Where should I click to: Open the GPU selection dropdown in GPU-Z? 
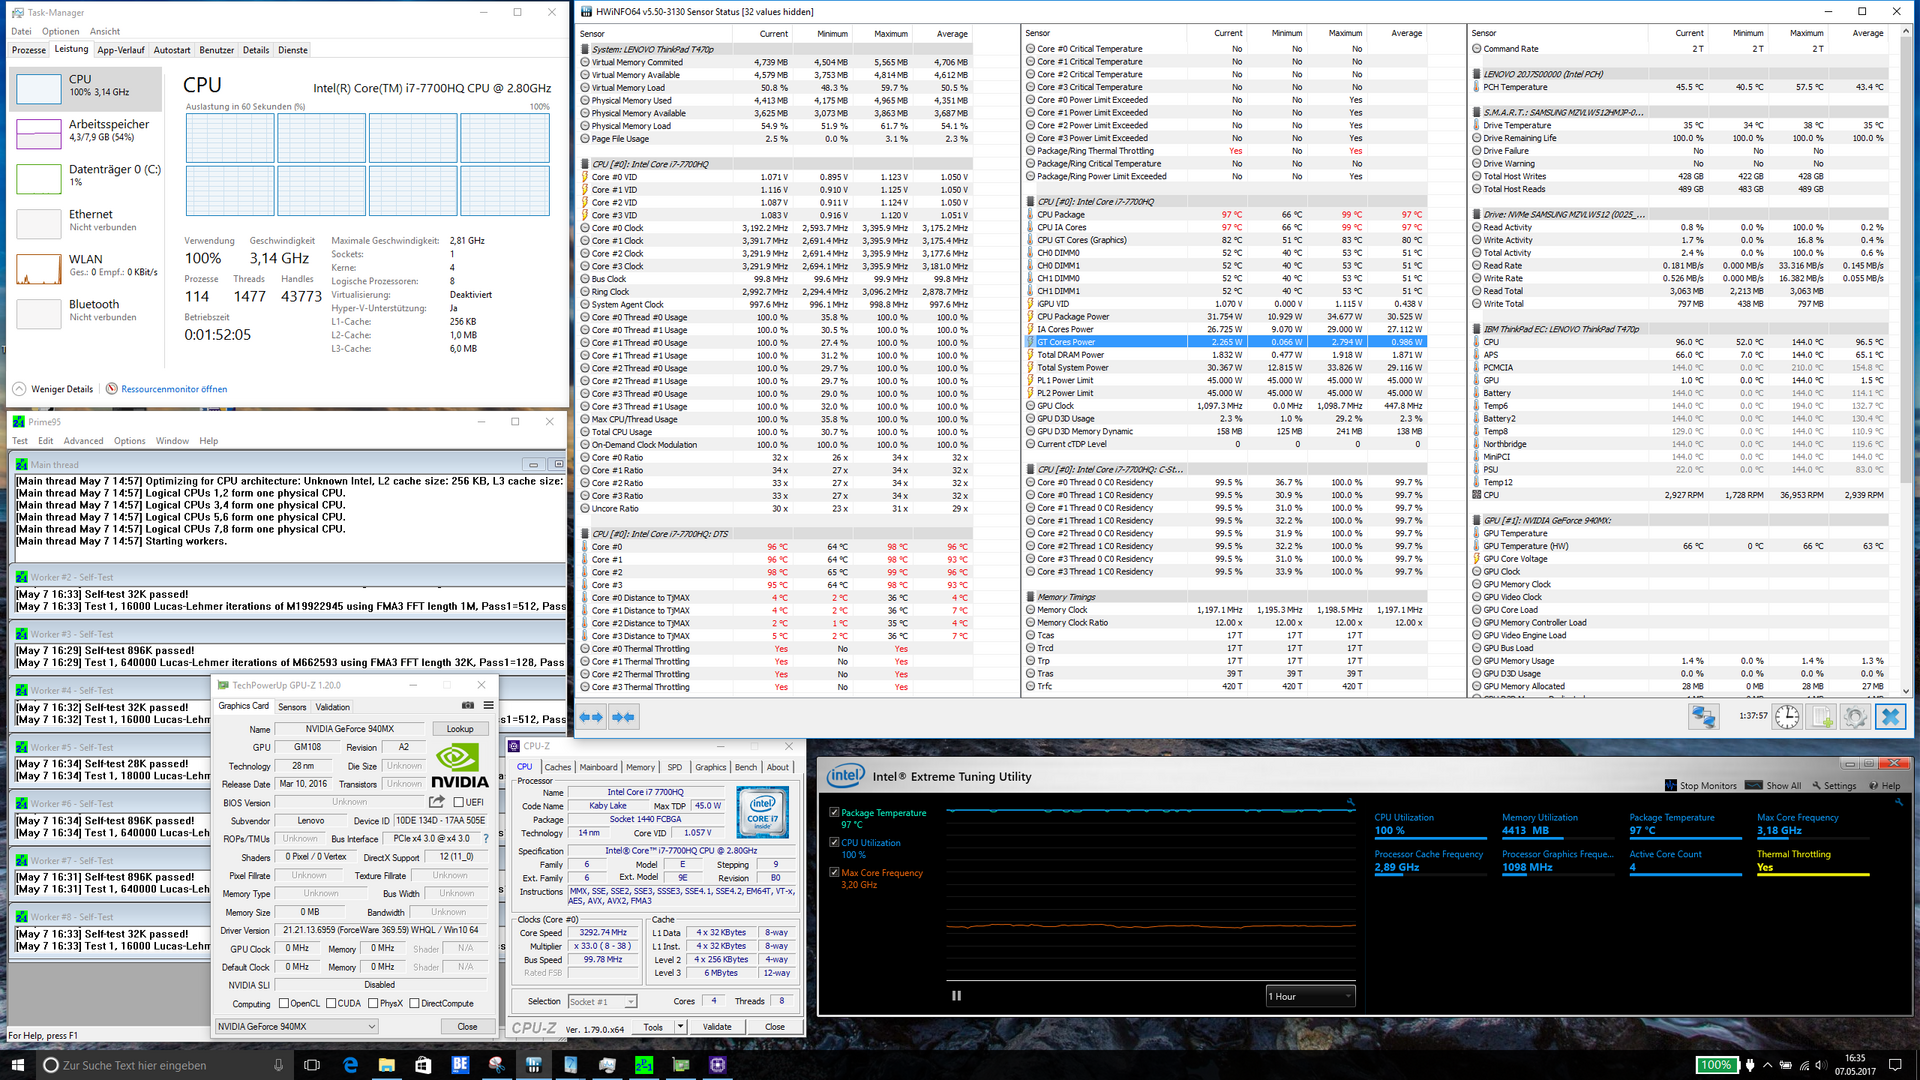coord(297,1026)
